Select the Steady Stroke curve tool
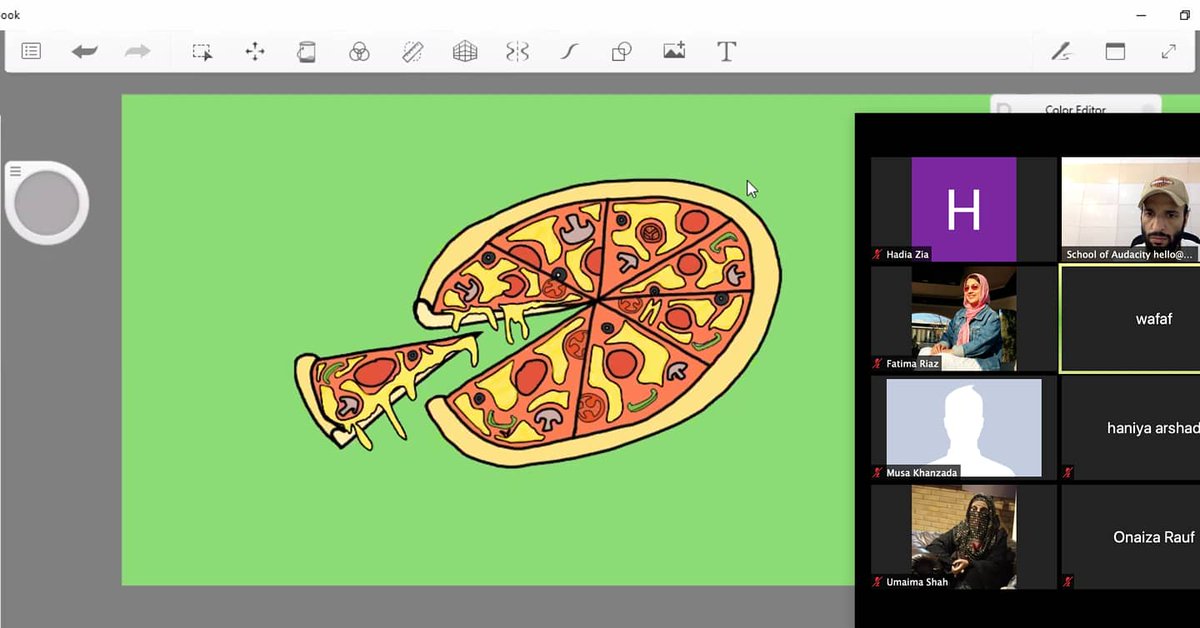 [x=569, y=52]
